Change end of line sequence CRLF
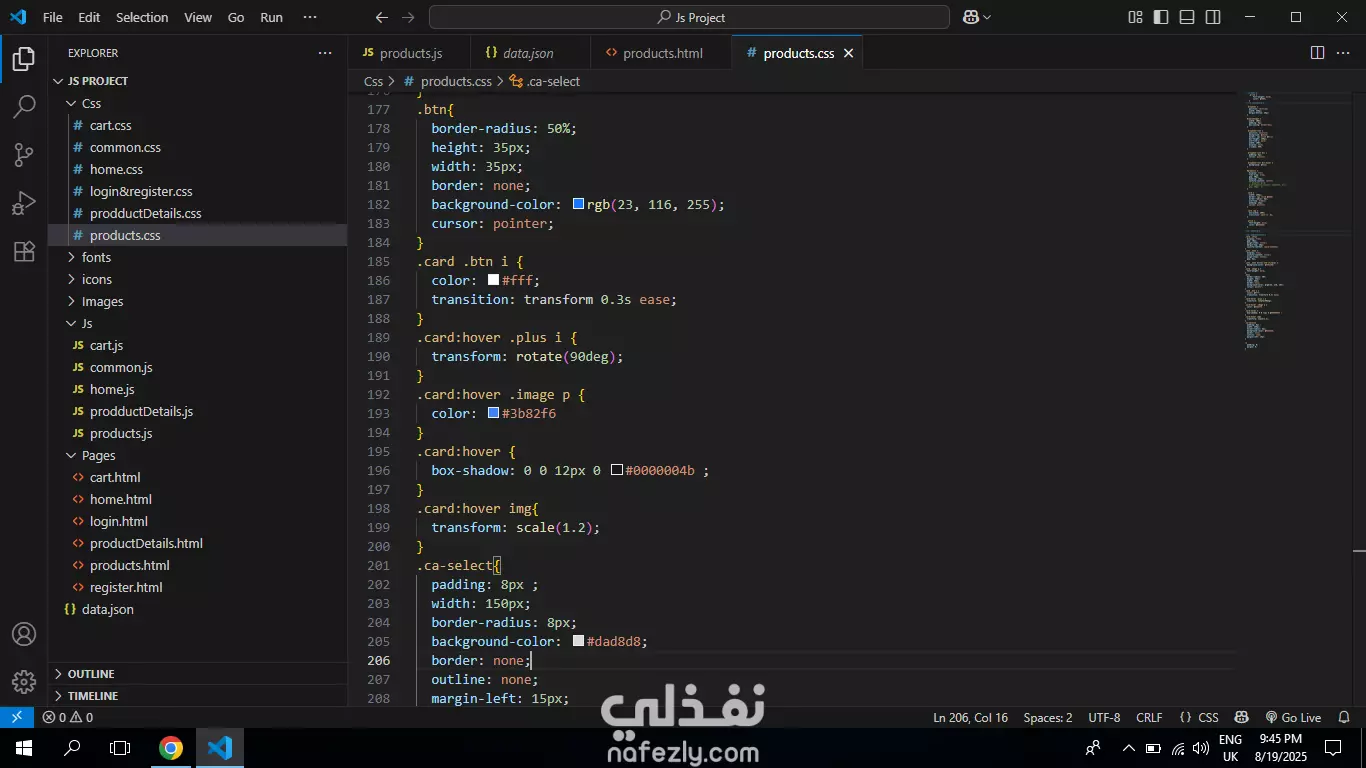This screenshot has height=768, width=1366. (x=1149, y=717)
